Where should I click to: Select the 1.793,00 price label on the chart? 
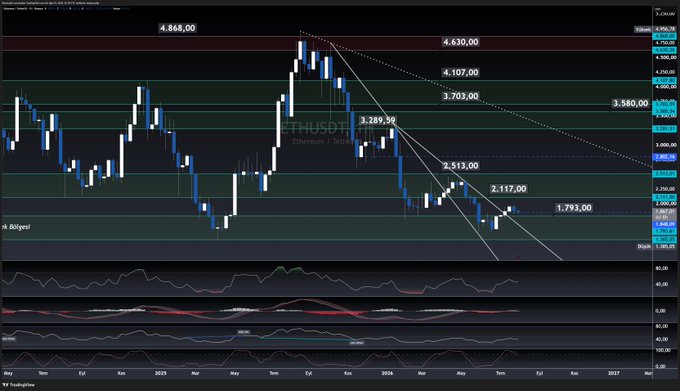click(x=574, y=208)
